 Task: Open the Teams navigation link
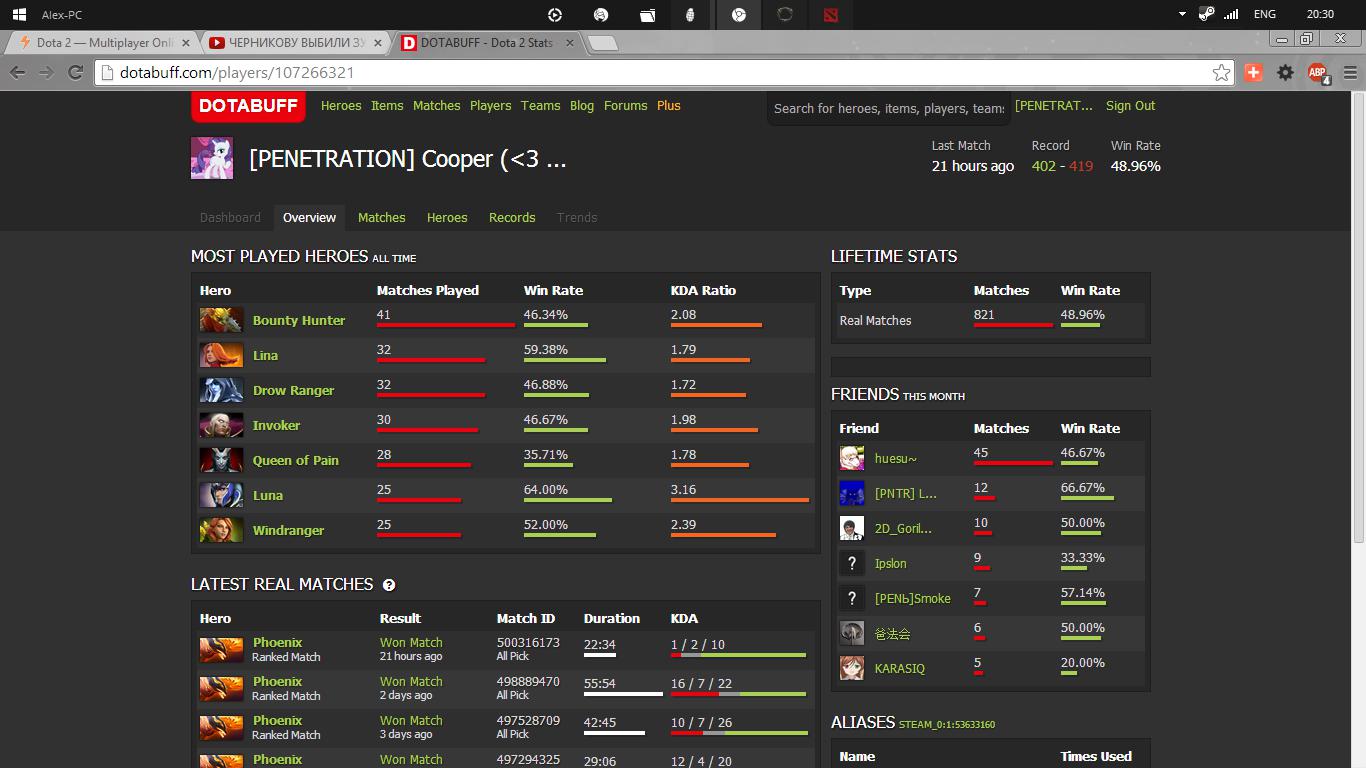(540, 105)
